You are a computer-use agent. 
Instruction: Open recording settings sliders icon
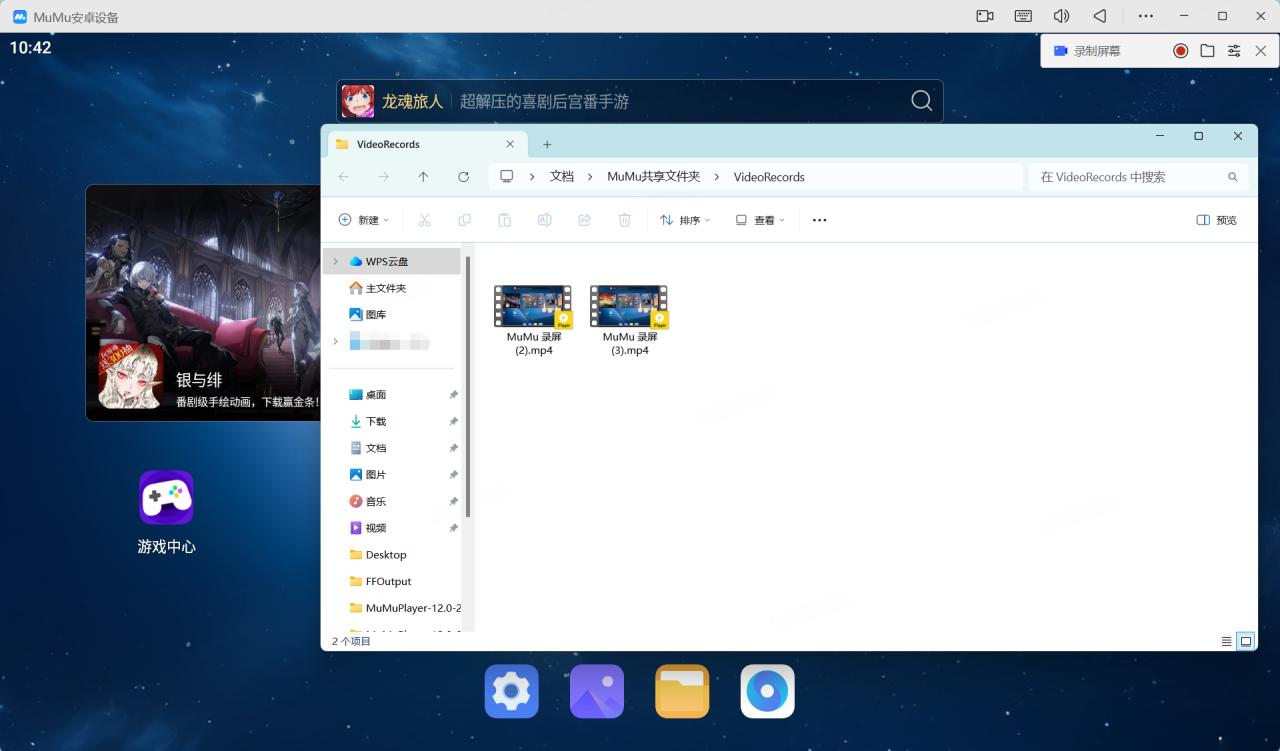(1234, 51)
